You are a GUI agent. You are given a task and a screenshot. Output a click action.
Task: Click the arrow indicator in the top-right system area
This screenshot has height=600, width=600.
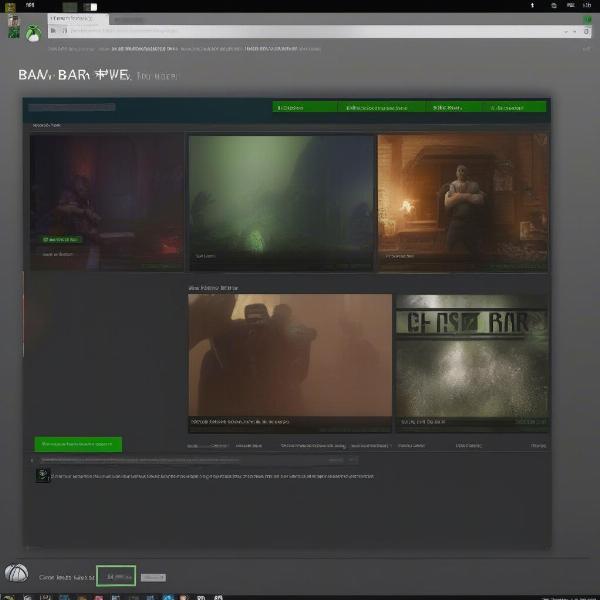point(532,5)
